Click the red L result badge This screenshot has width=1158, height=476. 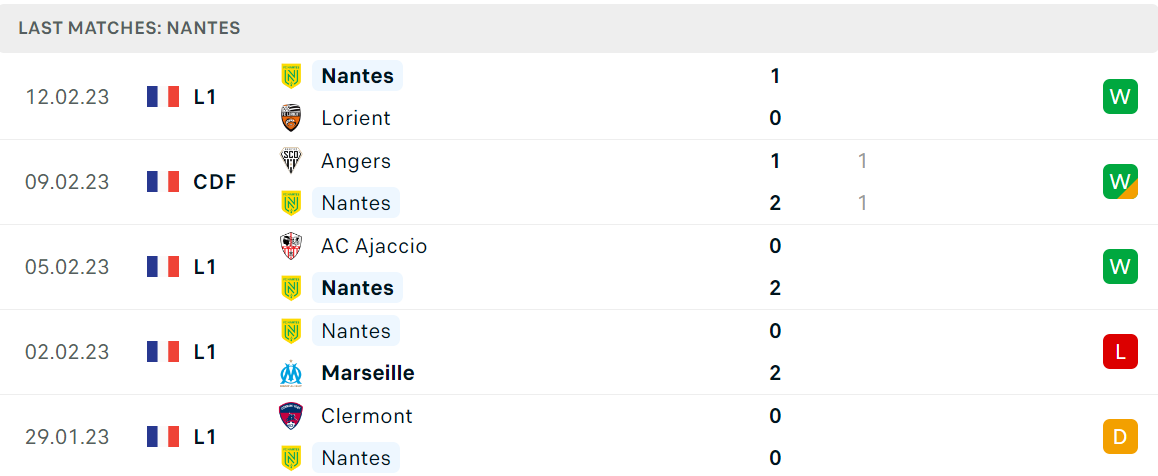tap(1120, 352)
